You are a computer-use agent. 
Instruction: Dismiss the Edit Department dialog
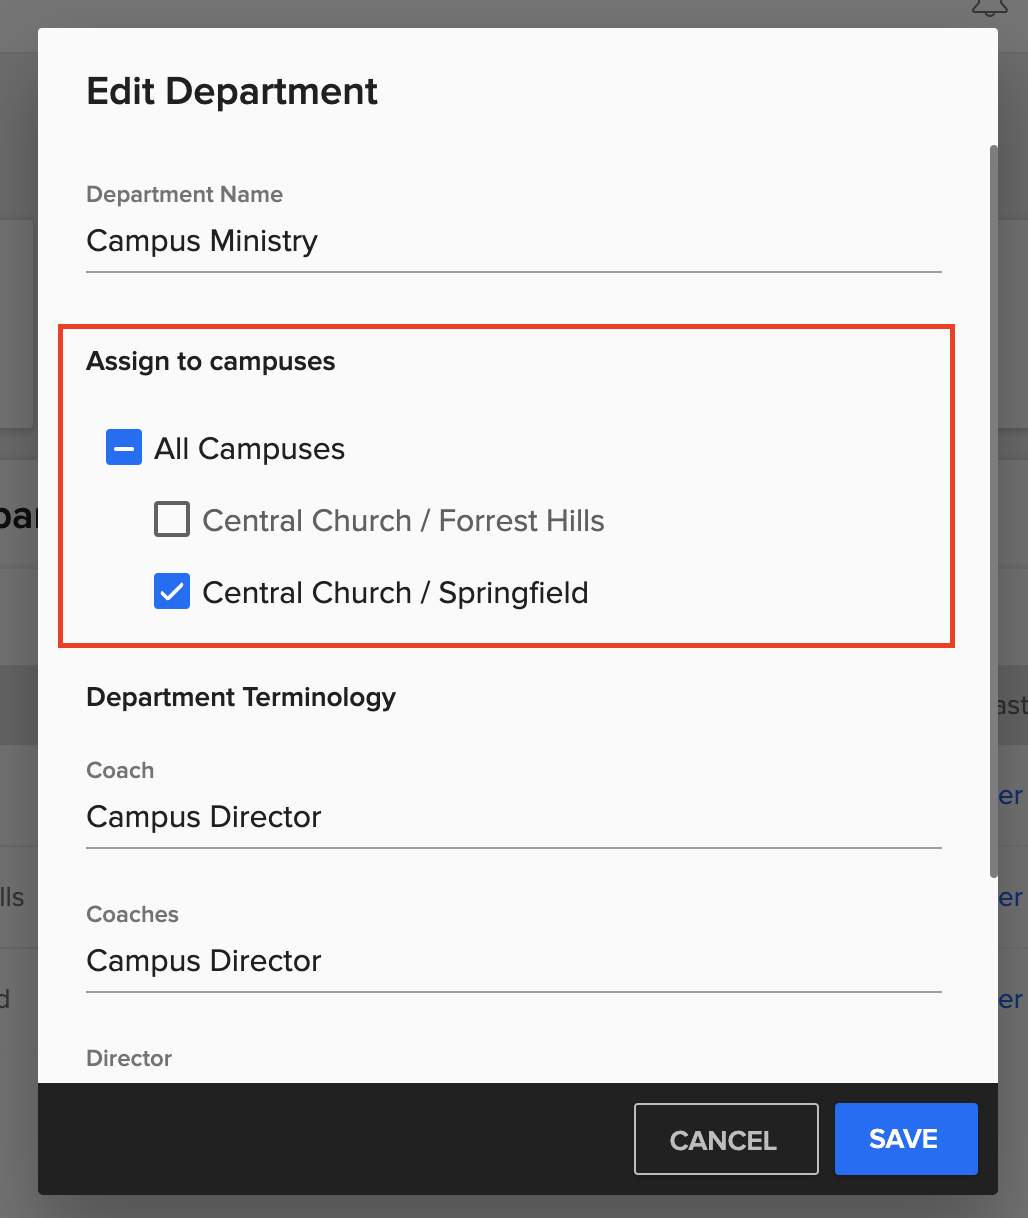point(726,1139)
